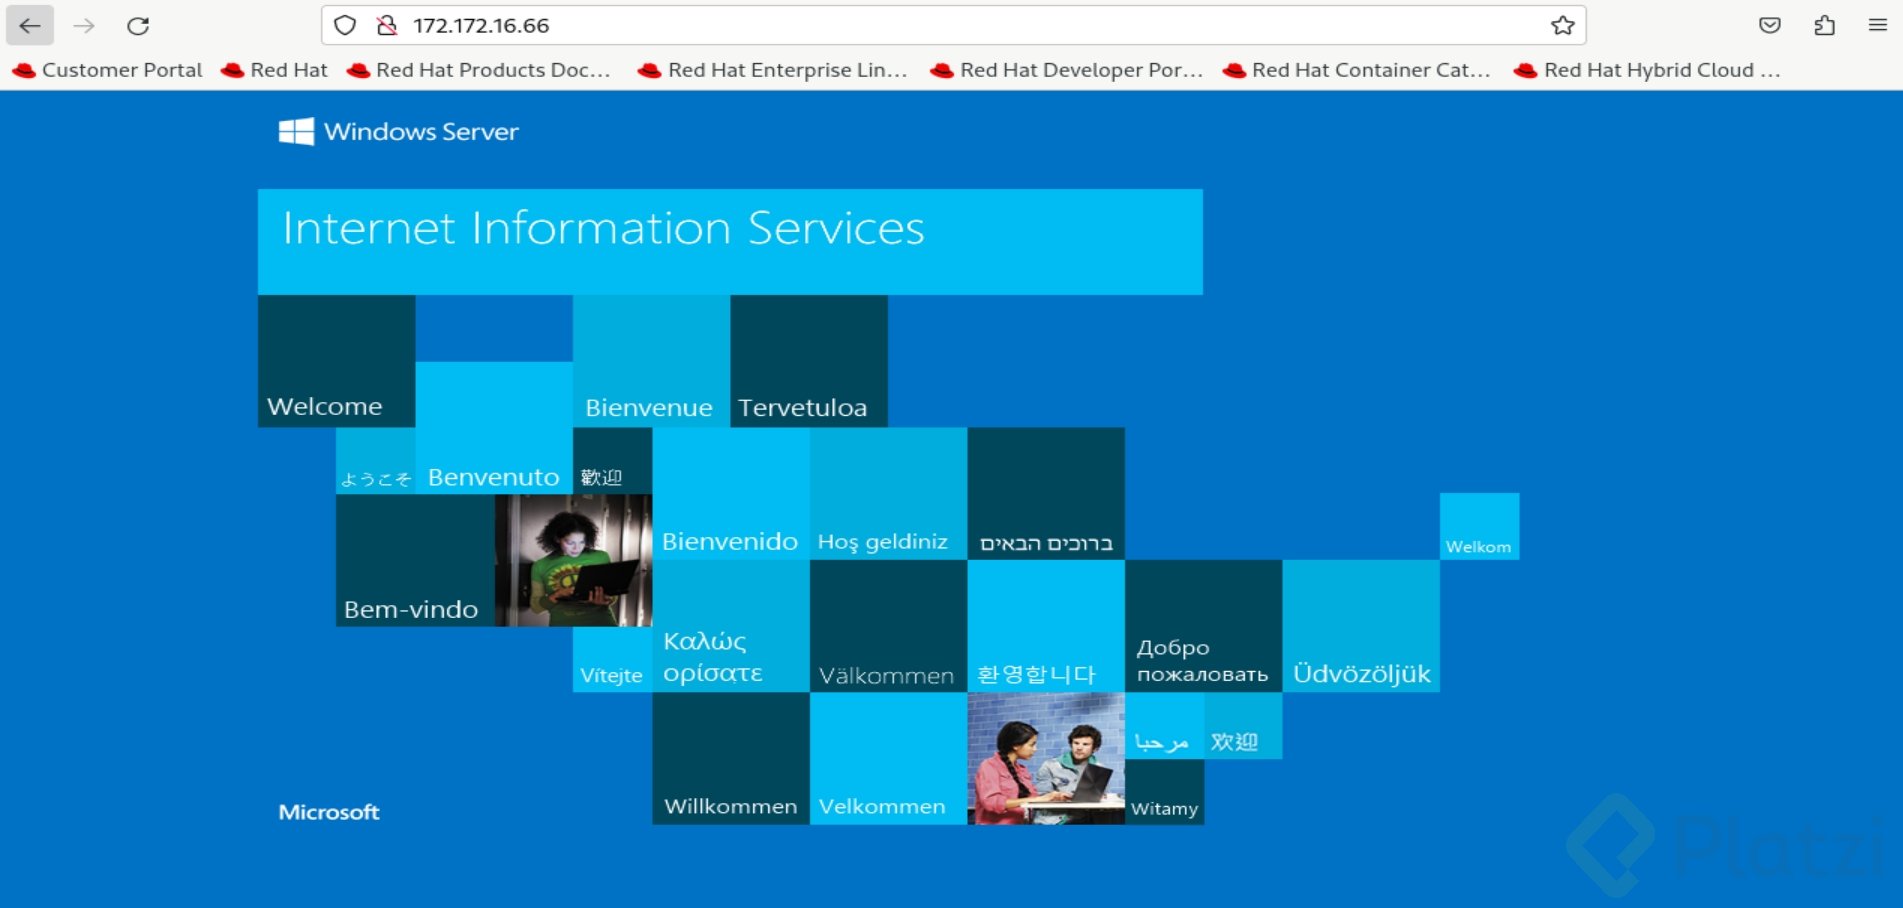The image size is (1903, 908).
Task: Click the Internet Information Services banner
Action: click(730, 241)
